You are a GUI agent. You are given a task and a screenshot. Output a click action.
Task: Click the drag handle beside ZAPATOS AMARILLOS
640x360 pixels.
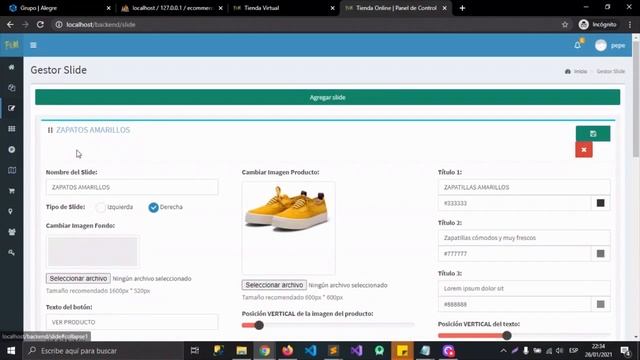click(x=50, y=130)
